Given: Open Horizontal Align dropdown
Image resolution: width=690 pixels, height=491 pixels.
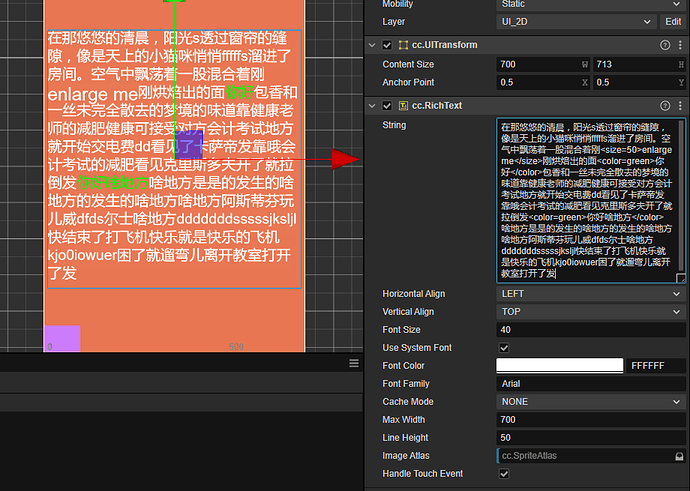Looking at the screenshot, I should coord(591,294).
